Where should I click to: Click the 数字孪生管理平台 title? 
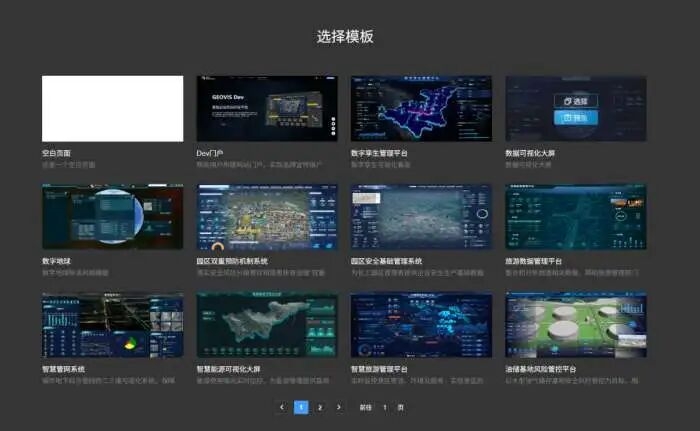point(379,153)
